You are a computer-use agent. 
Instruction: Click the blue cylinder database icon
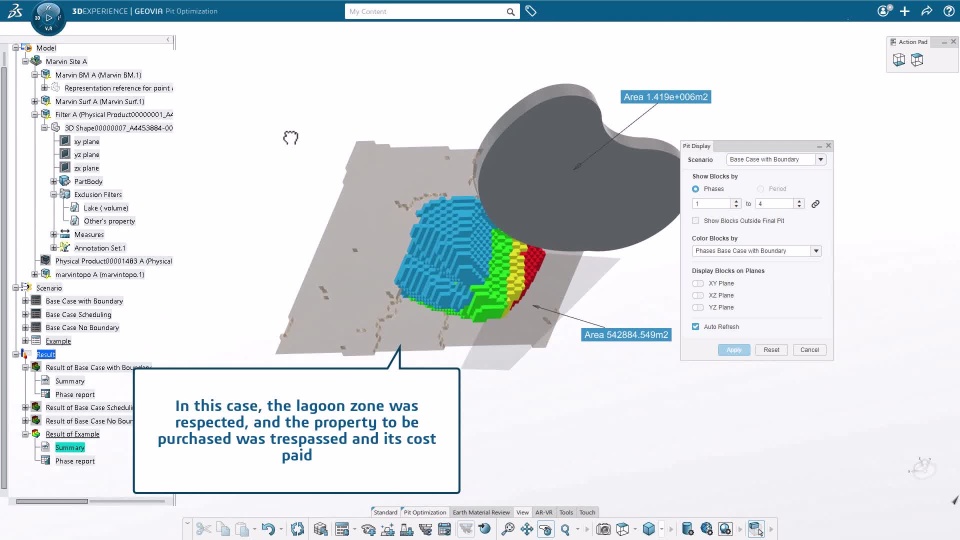point(688,529)
